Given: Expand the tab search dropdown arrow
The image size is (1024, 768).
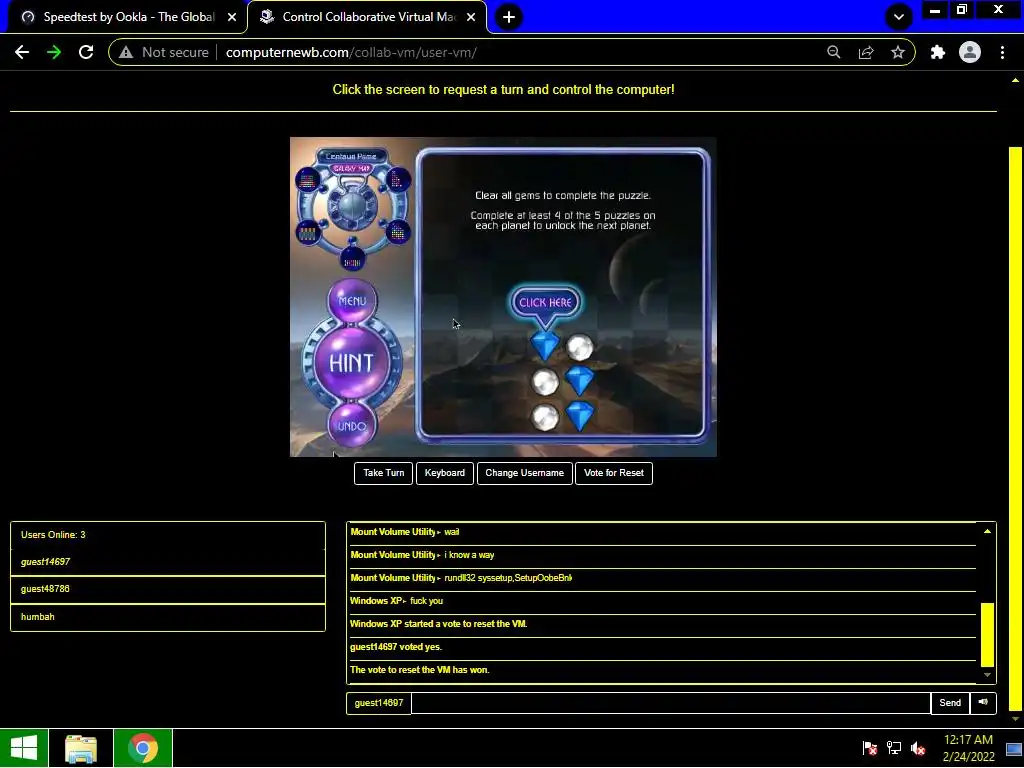Looking at the screenshot, I should pyautogui.click(x=899, y=17).
